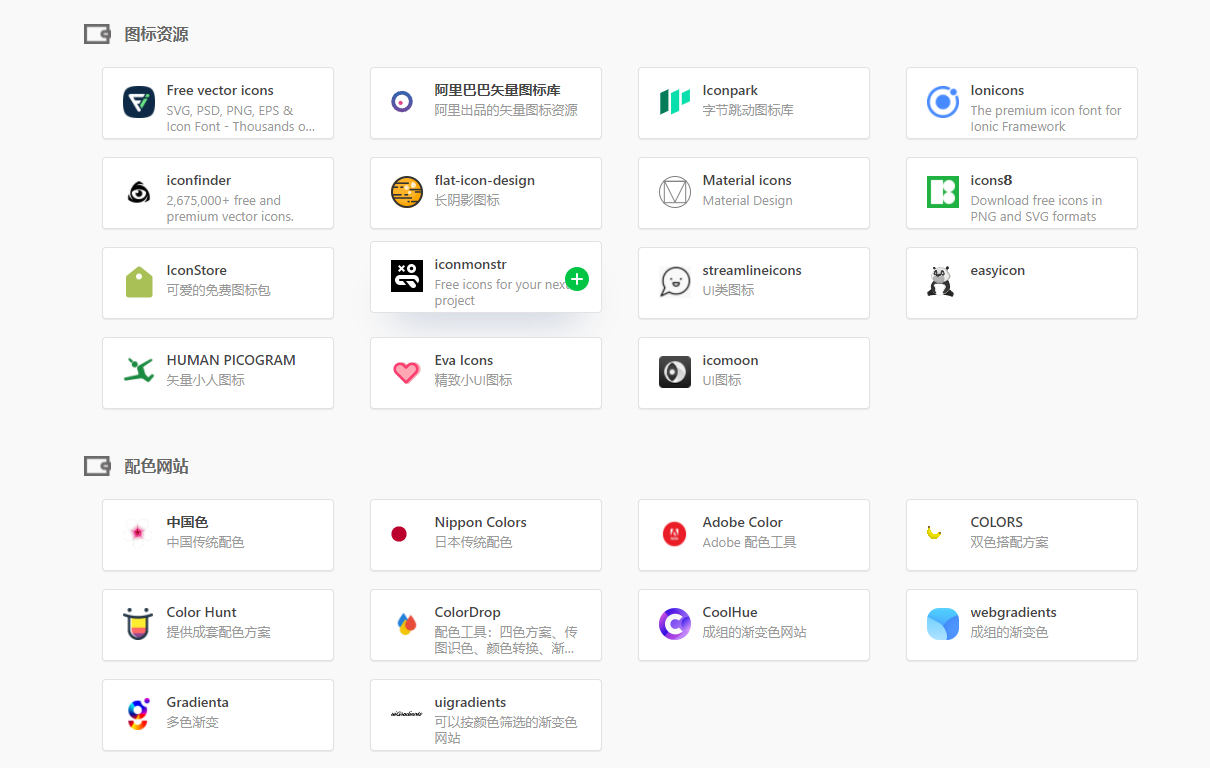This screenshot has height=768, width=1210.
Task: Click the easyicon panda logo
Action: click(940, 282)
